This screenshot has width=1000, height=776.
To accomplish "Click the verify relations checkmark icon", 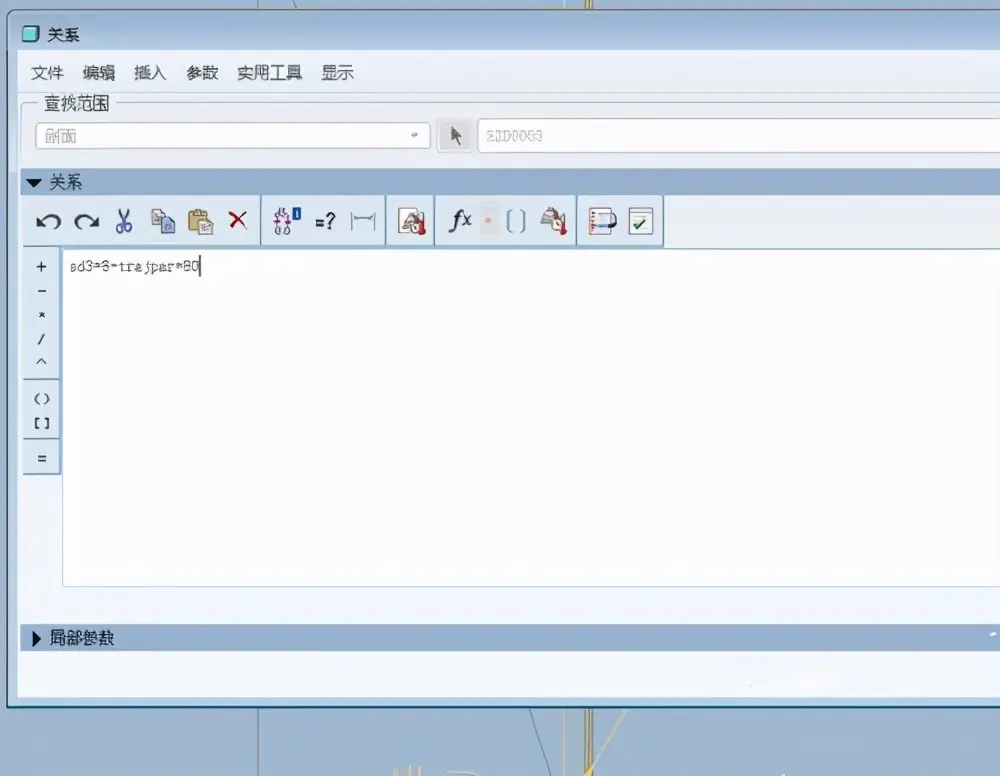I will (x=640, y=221).
